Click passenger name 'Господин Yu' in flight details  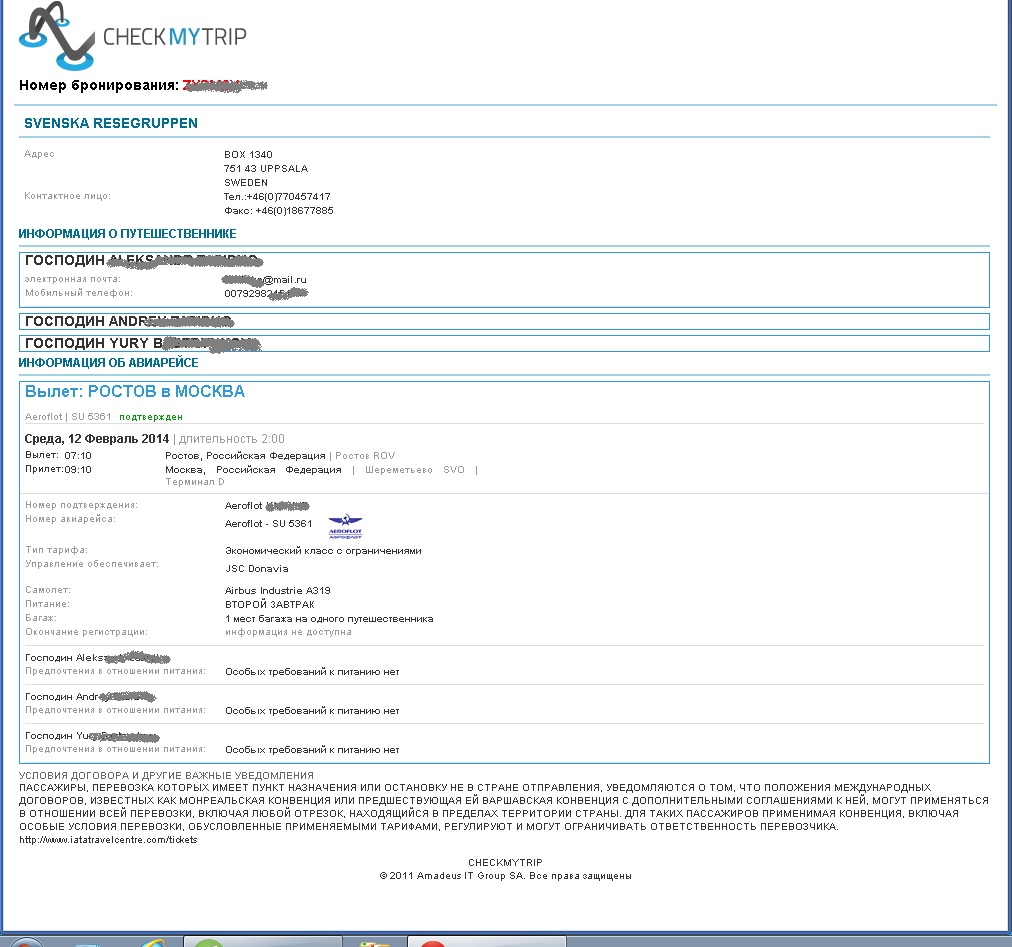[x=92, y=735]
